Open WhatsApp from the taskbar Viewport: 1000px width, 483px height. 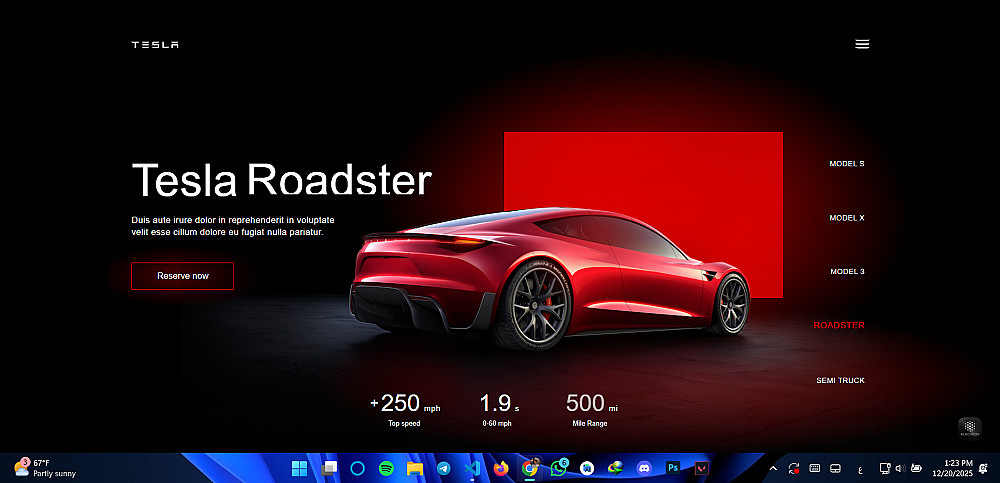[x=559, y=468]
